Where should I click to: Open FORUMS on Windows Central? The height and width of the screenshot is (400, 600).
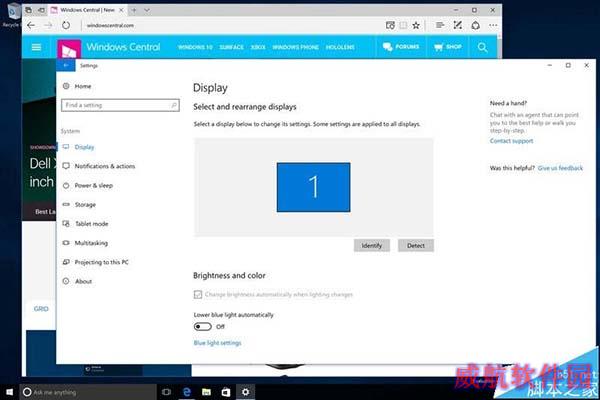pyautogui.click(x=401, y=47)
